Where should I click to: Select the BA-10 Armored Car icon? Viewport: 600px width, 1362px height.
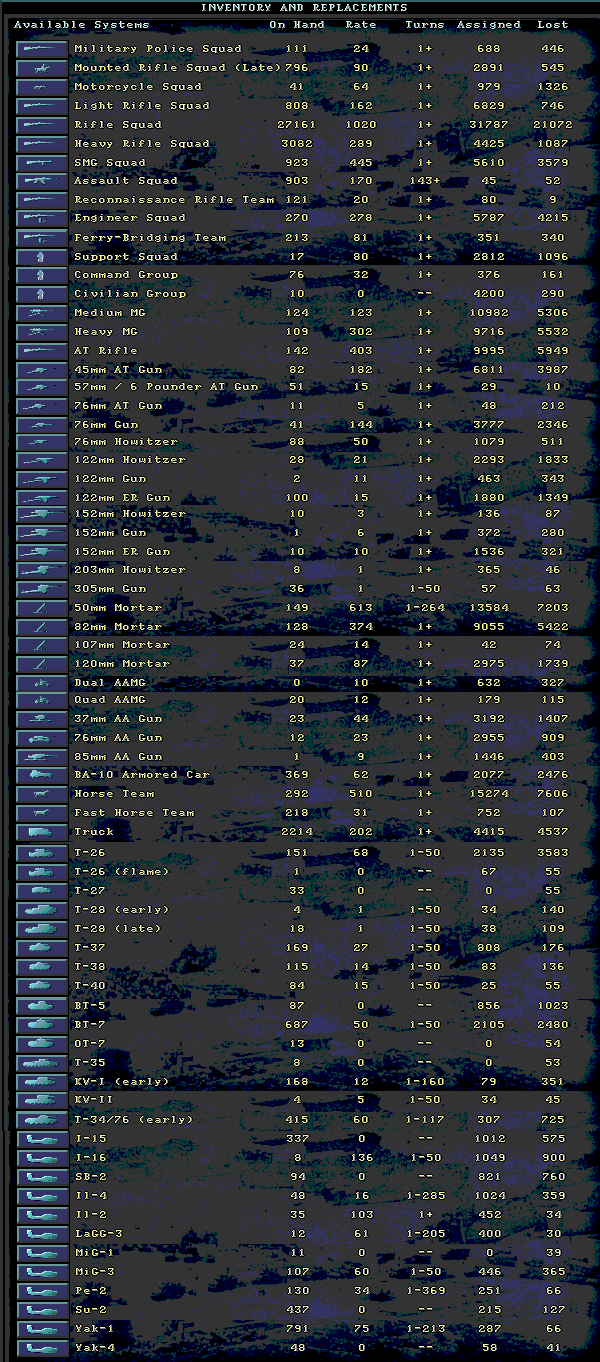[x=41, y=774]
